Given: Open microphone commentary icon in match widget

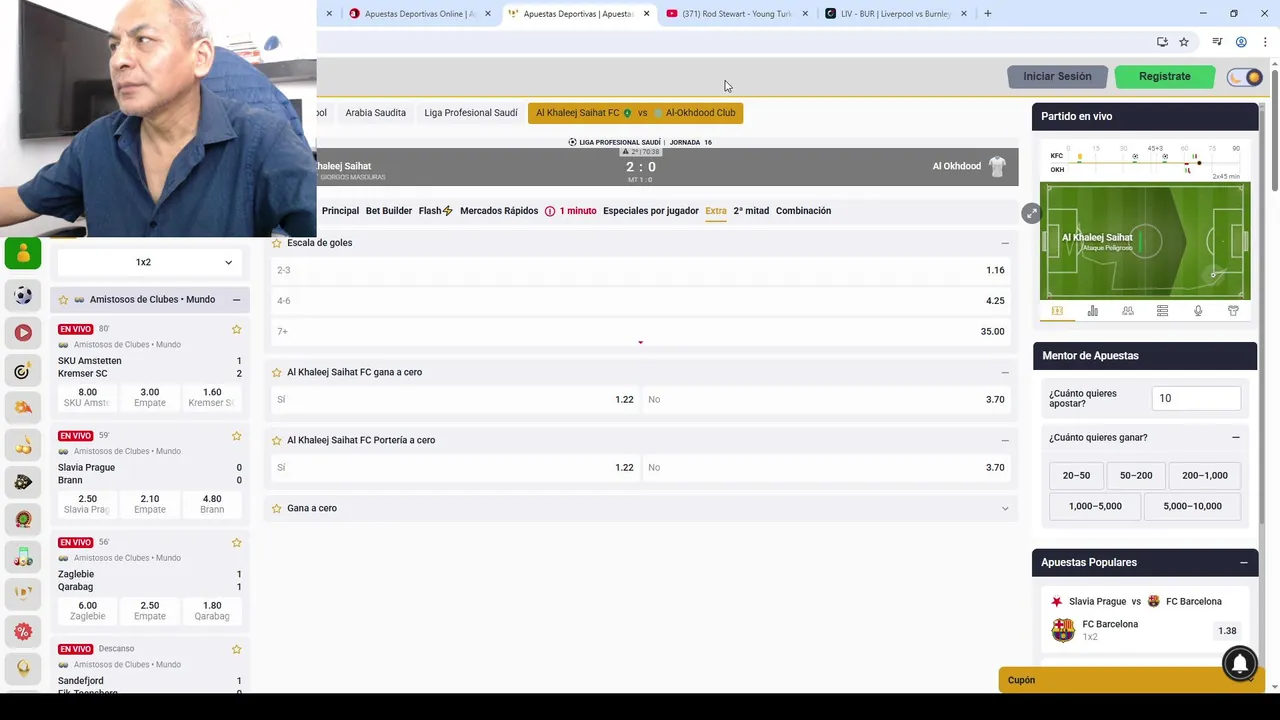Looking at the screenshot, I should click(x=1198, y=311).
